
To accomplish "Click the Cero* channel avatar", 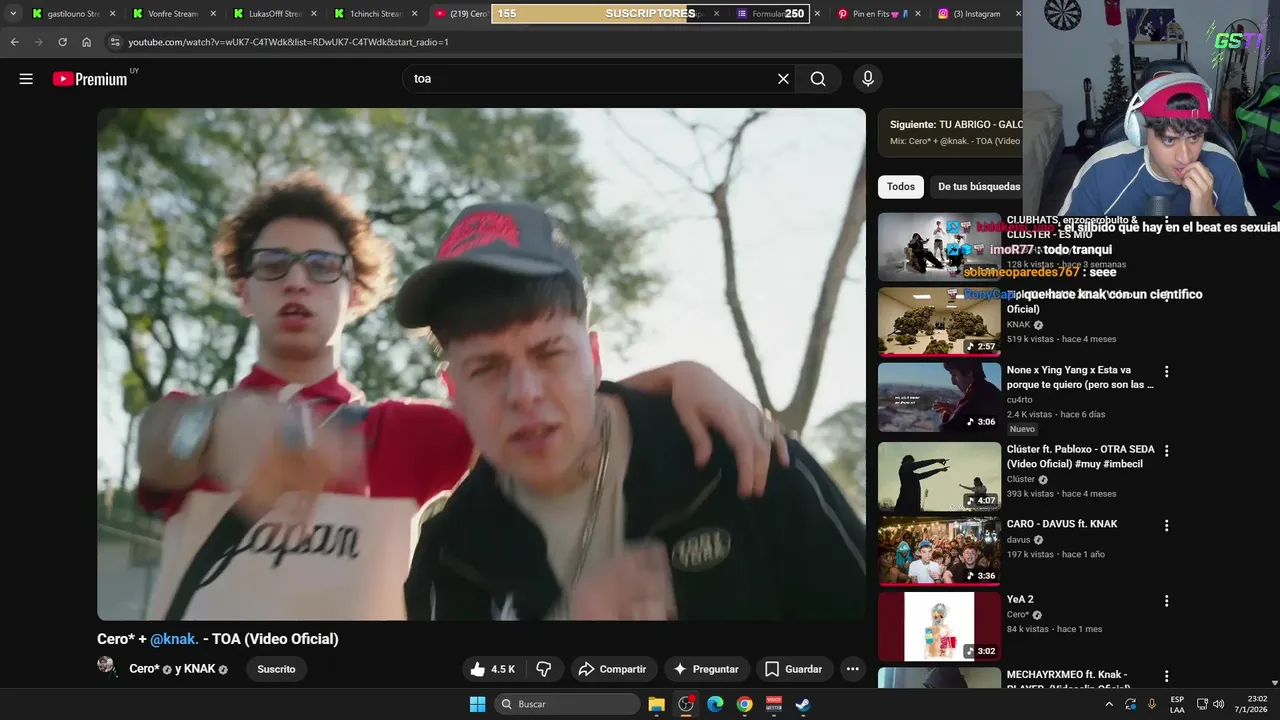I will click(x=107, y=667).
